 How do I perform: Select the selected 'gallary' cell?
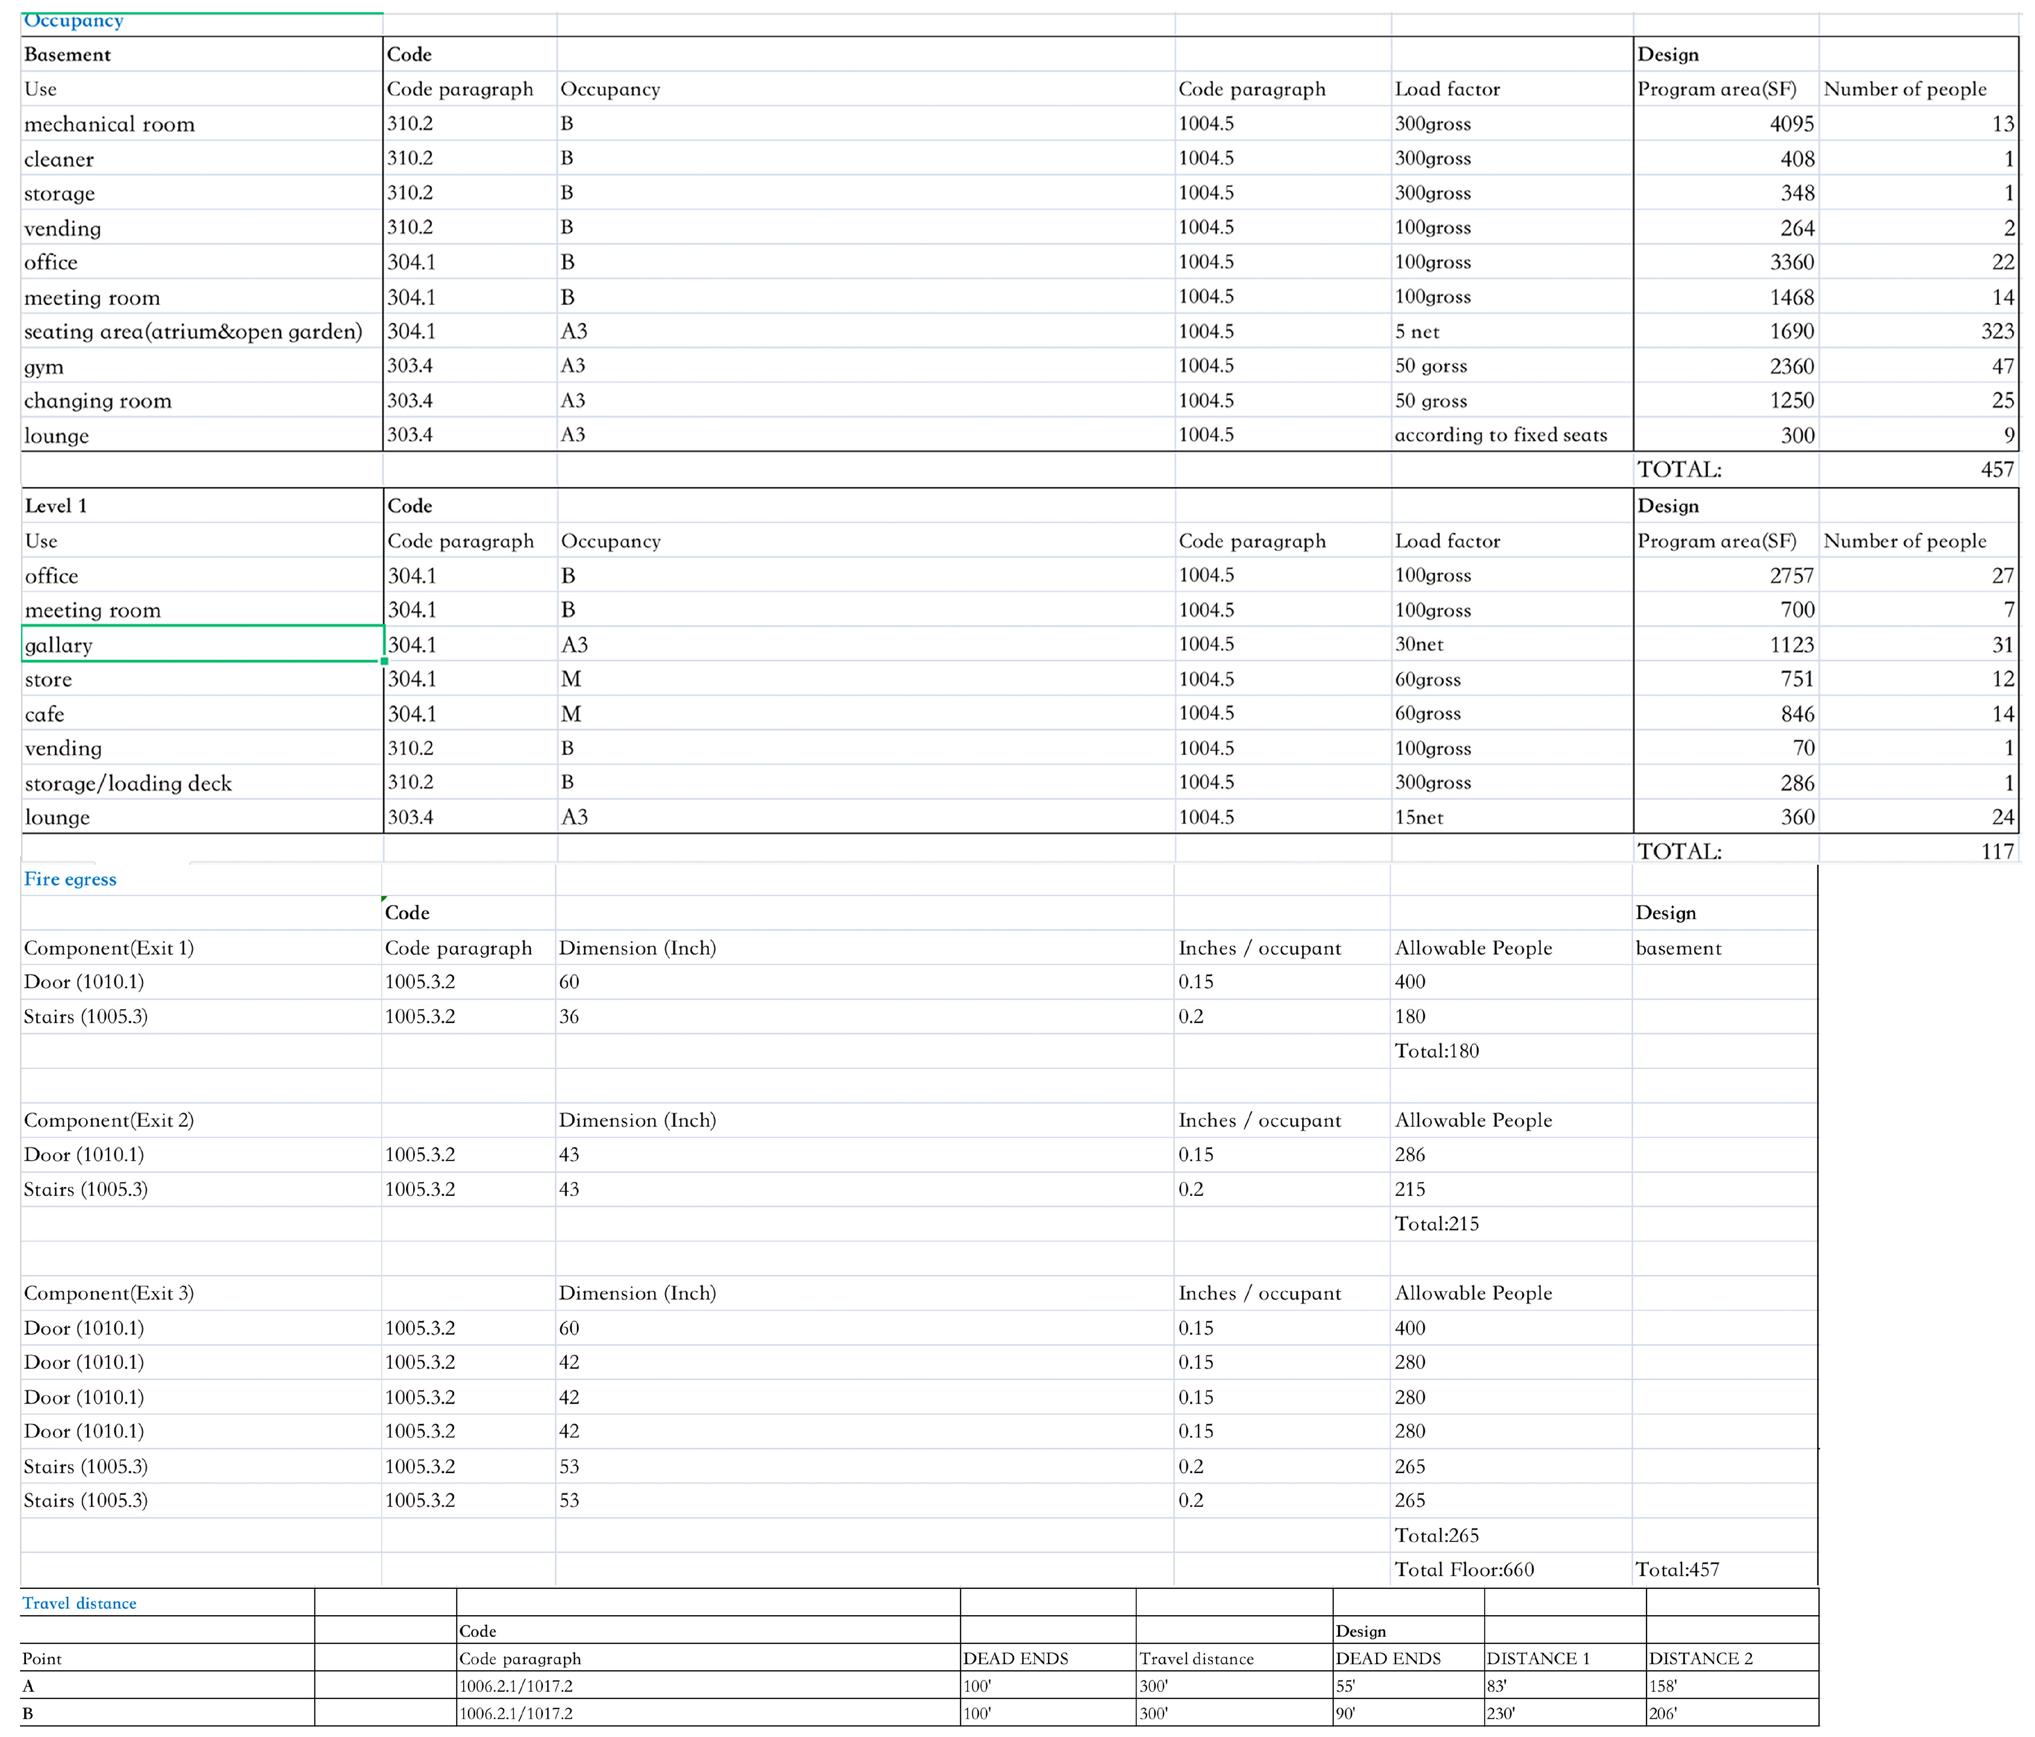(x=200, y=645)
